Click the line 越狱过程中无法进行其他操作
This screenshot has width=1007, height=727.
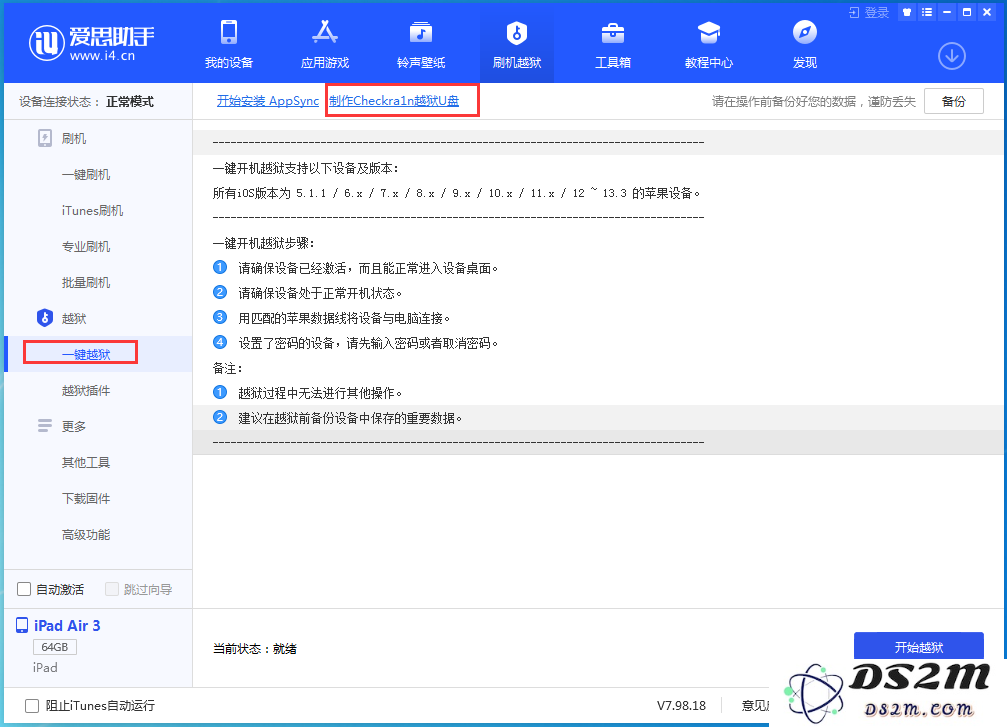click(320, 393)
